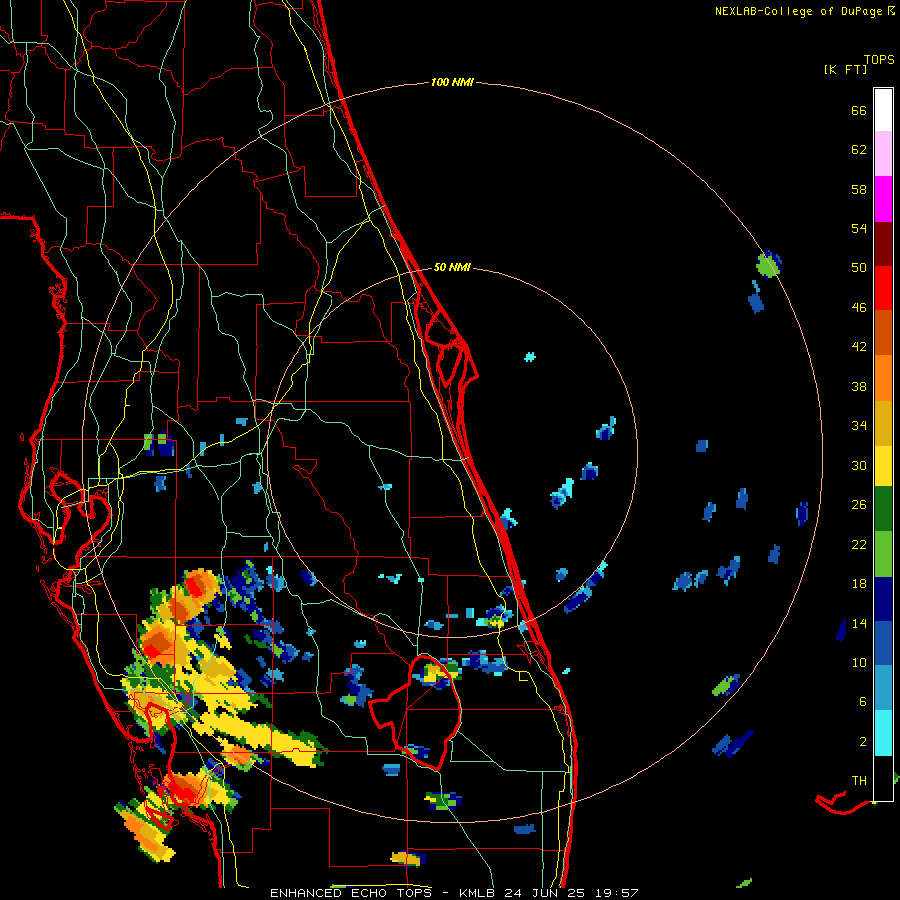This screenshot has height=900, width=900.
Task: Click the 46 value on the legend scale
Action: (x=859, y=308)
